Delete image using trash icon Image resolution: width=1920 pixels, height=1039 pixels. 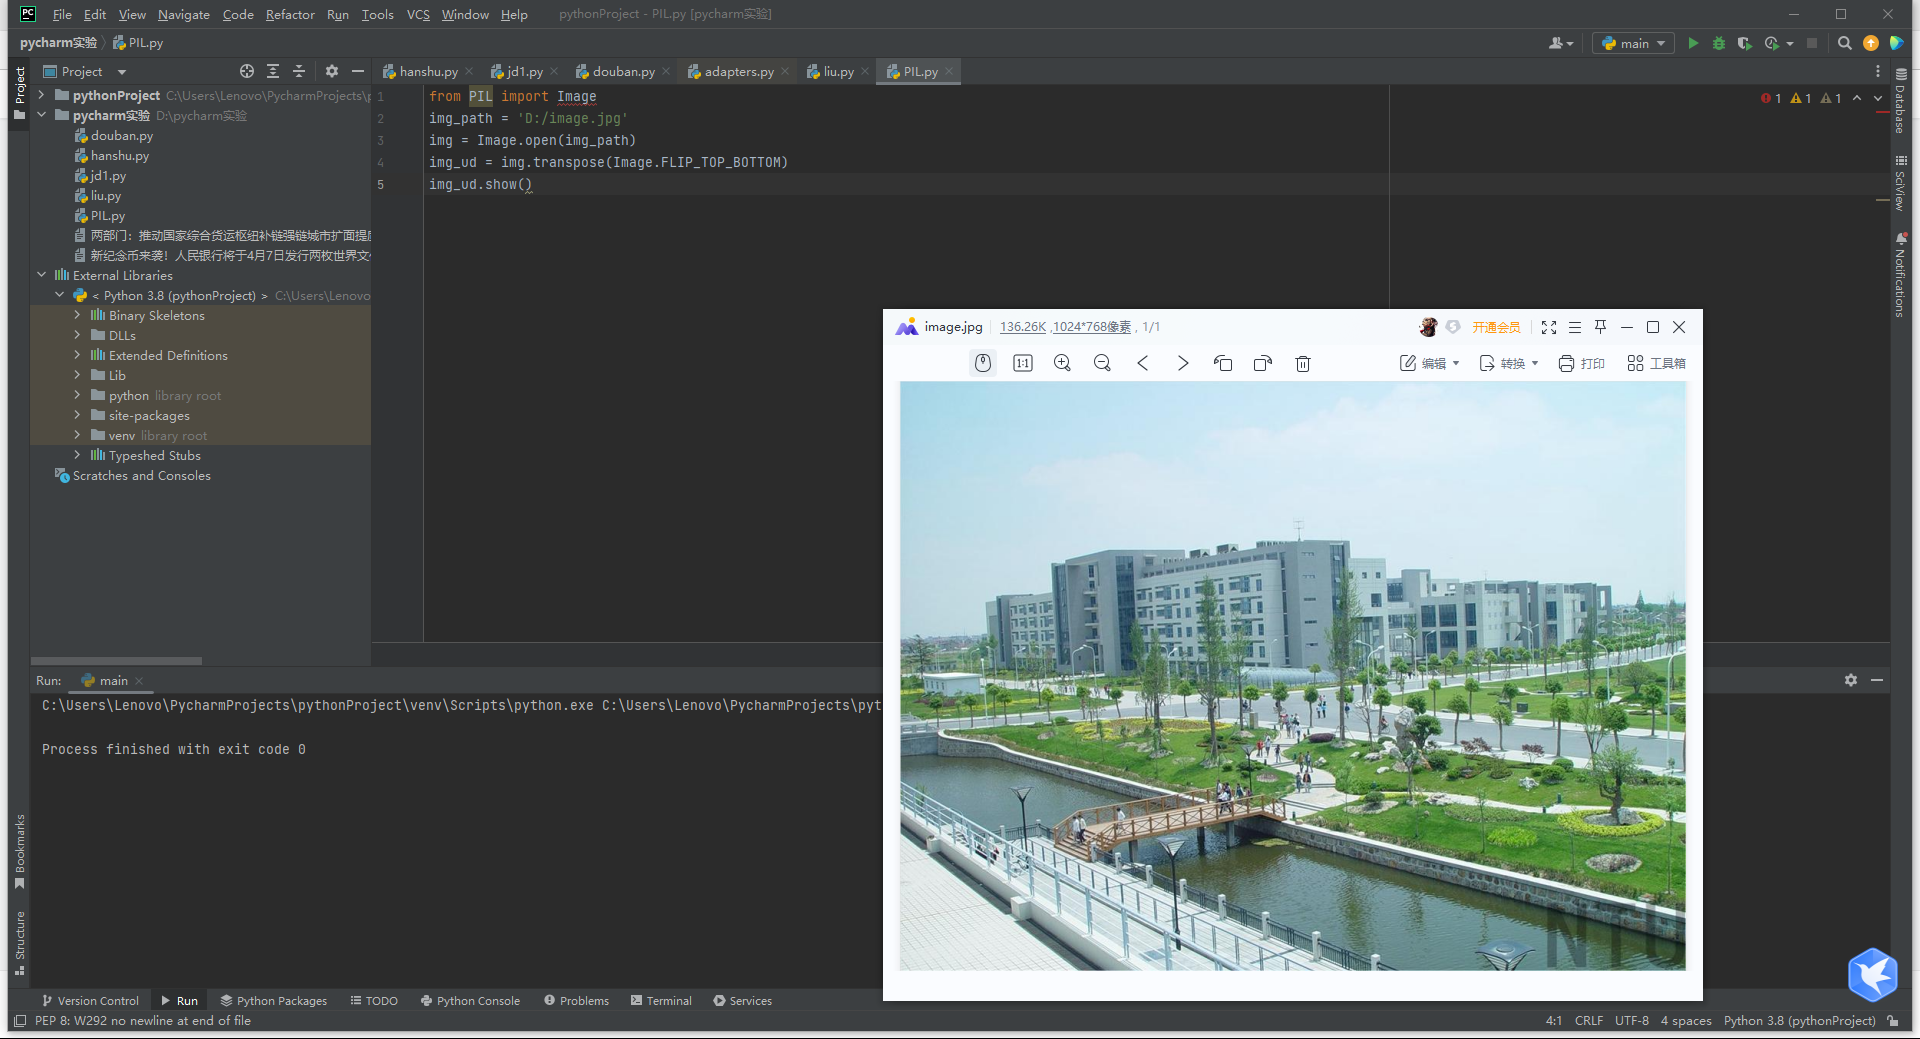[1303, 363]
